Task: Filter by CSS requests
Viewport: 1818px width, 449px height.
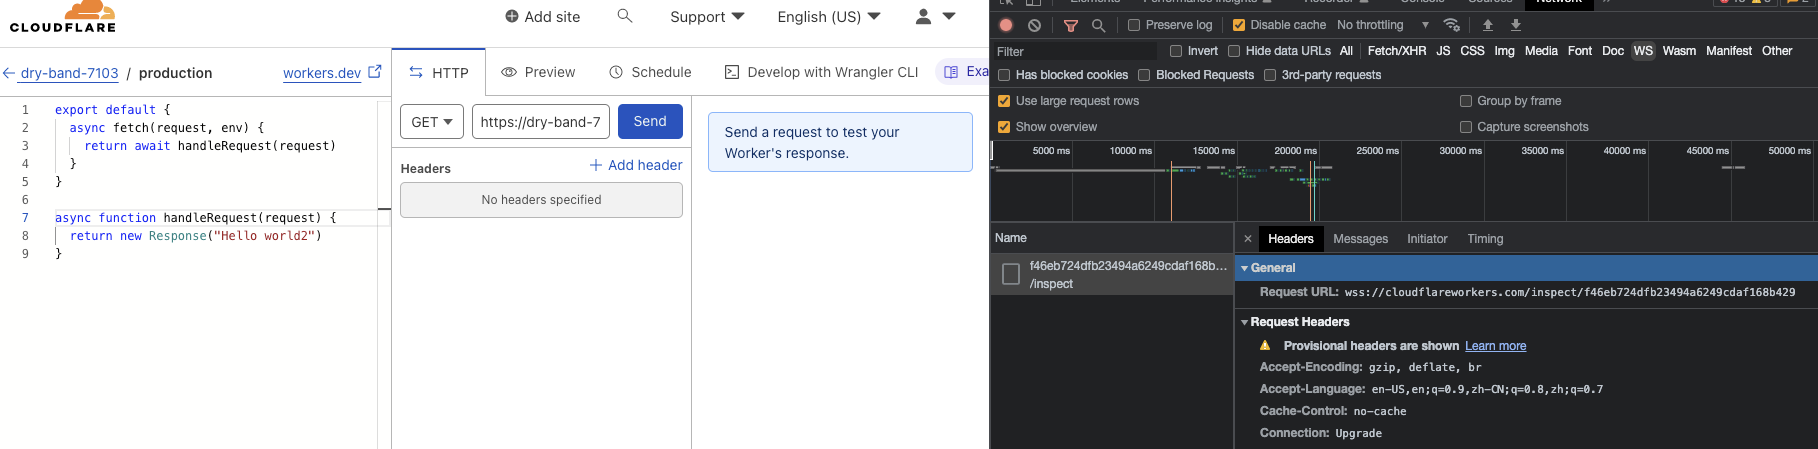Action: coord(1472,51)
